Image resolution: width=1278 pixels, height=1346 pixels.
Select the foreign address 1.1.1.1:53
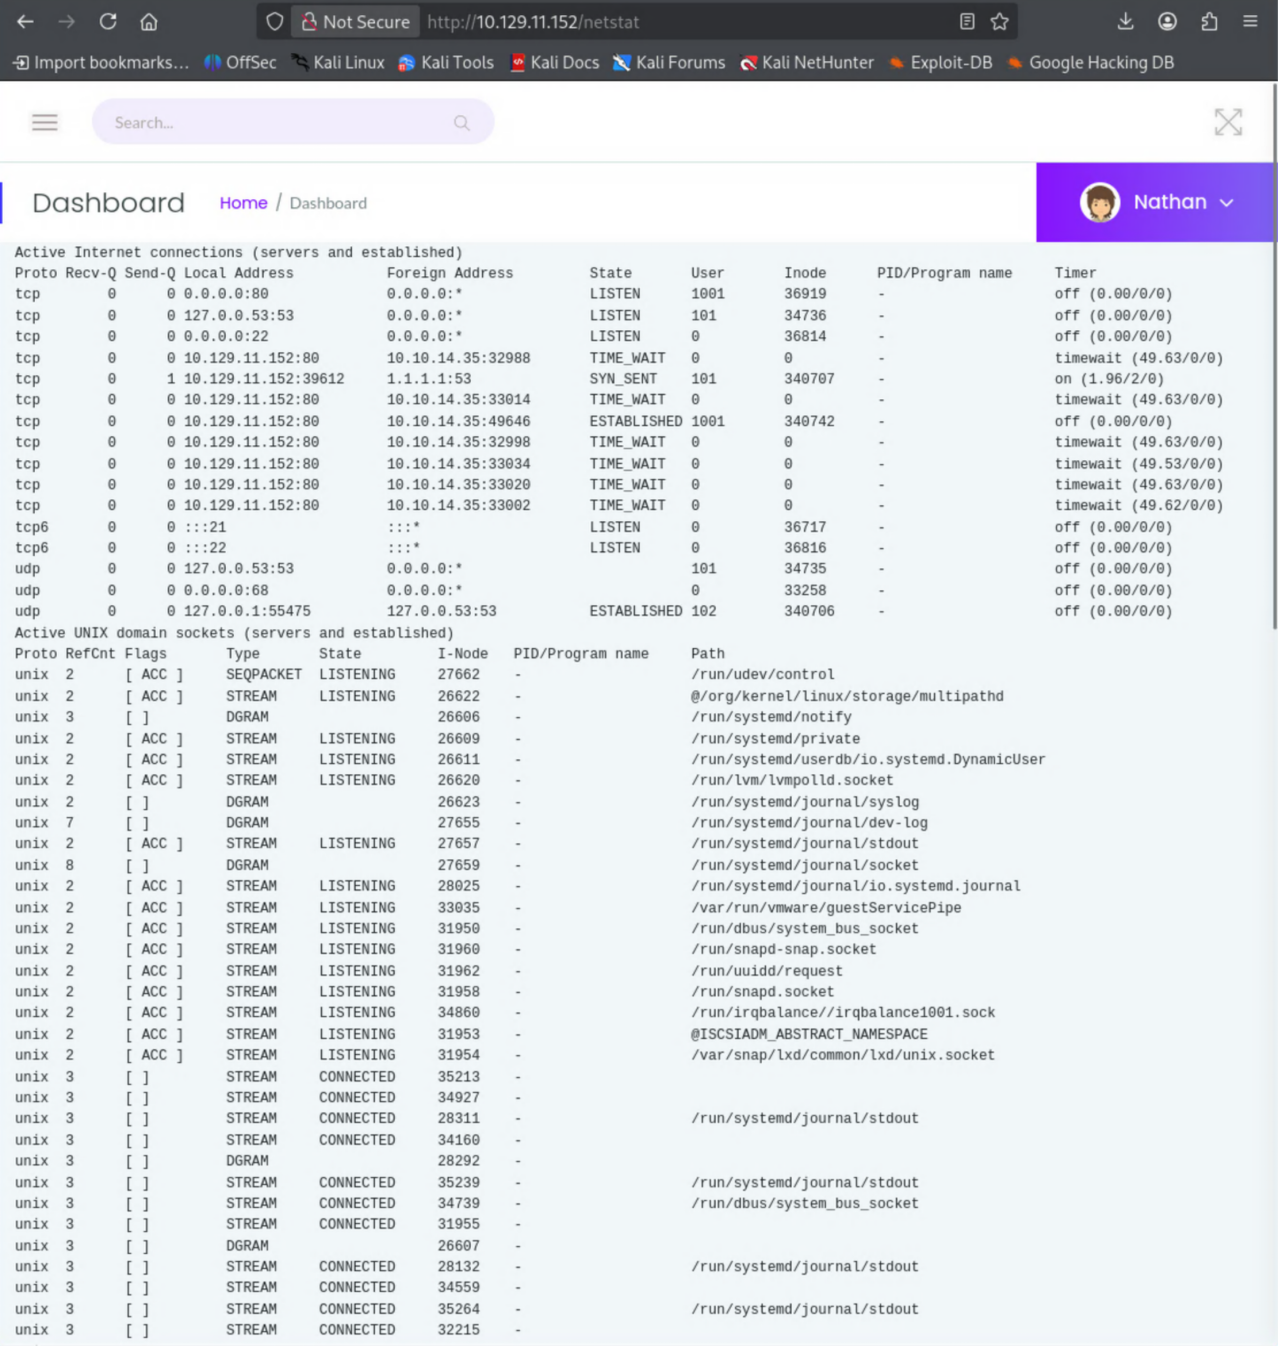coord(429,379)
